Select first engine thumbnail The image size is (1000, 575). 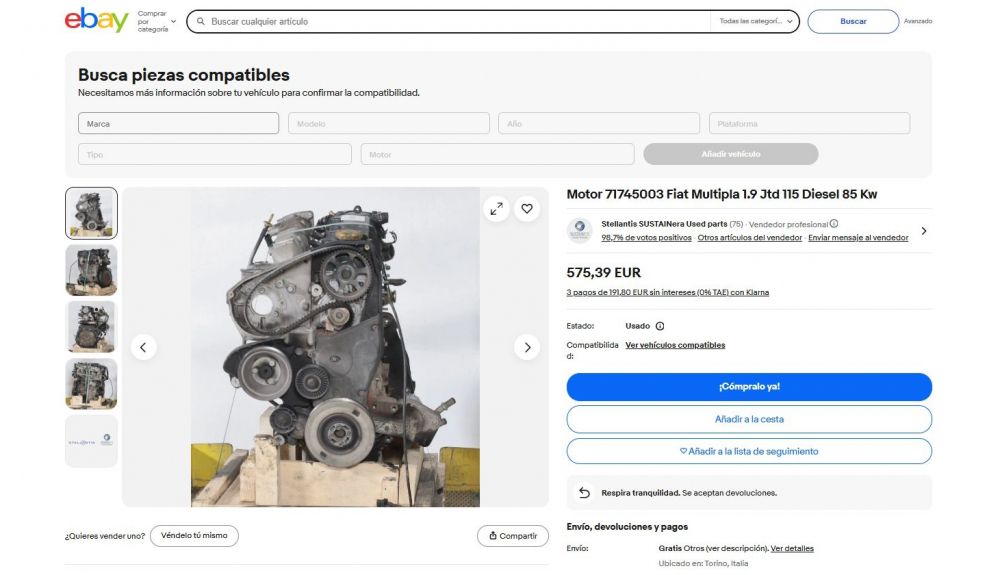click(91, 213)
